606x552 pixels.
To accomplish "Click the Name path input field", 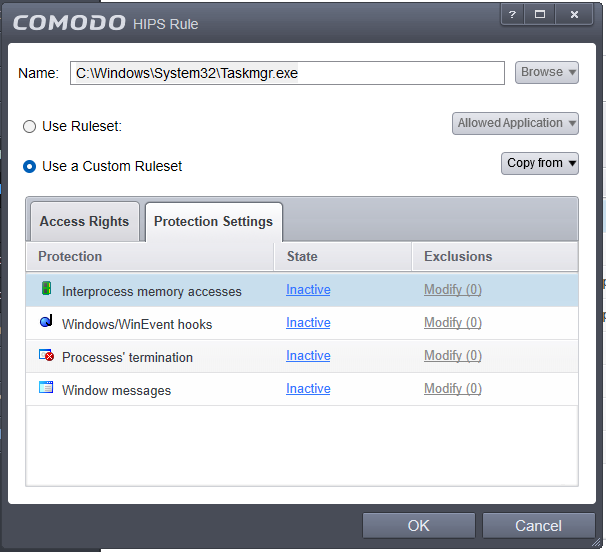I will tap(287, 73).
